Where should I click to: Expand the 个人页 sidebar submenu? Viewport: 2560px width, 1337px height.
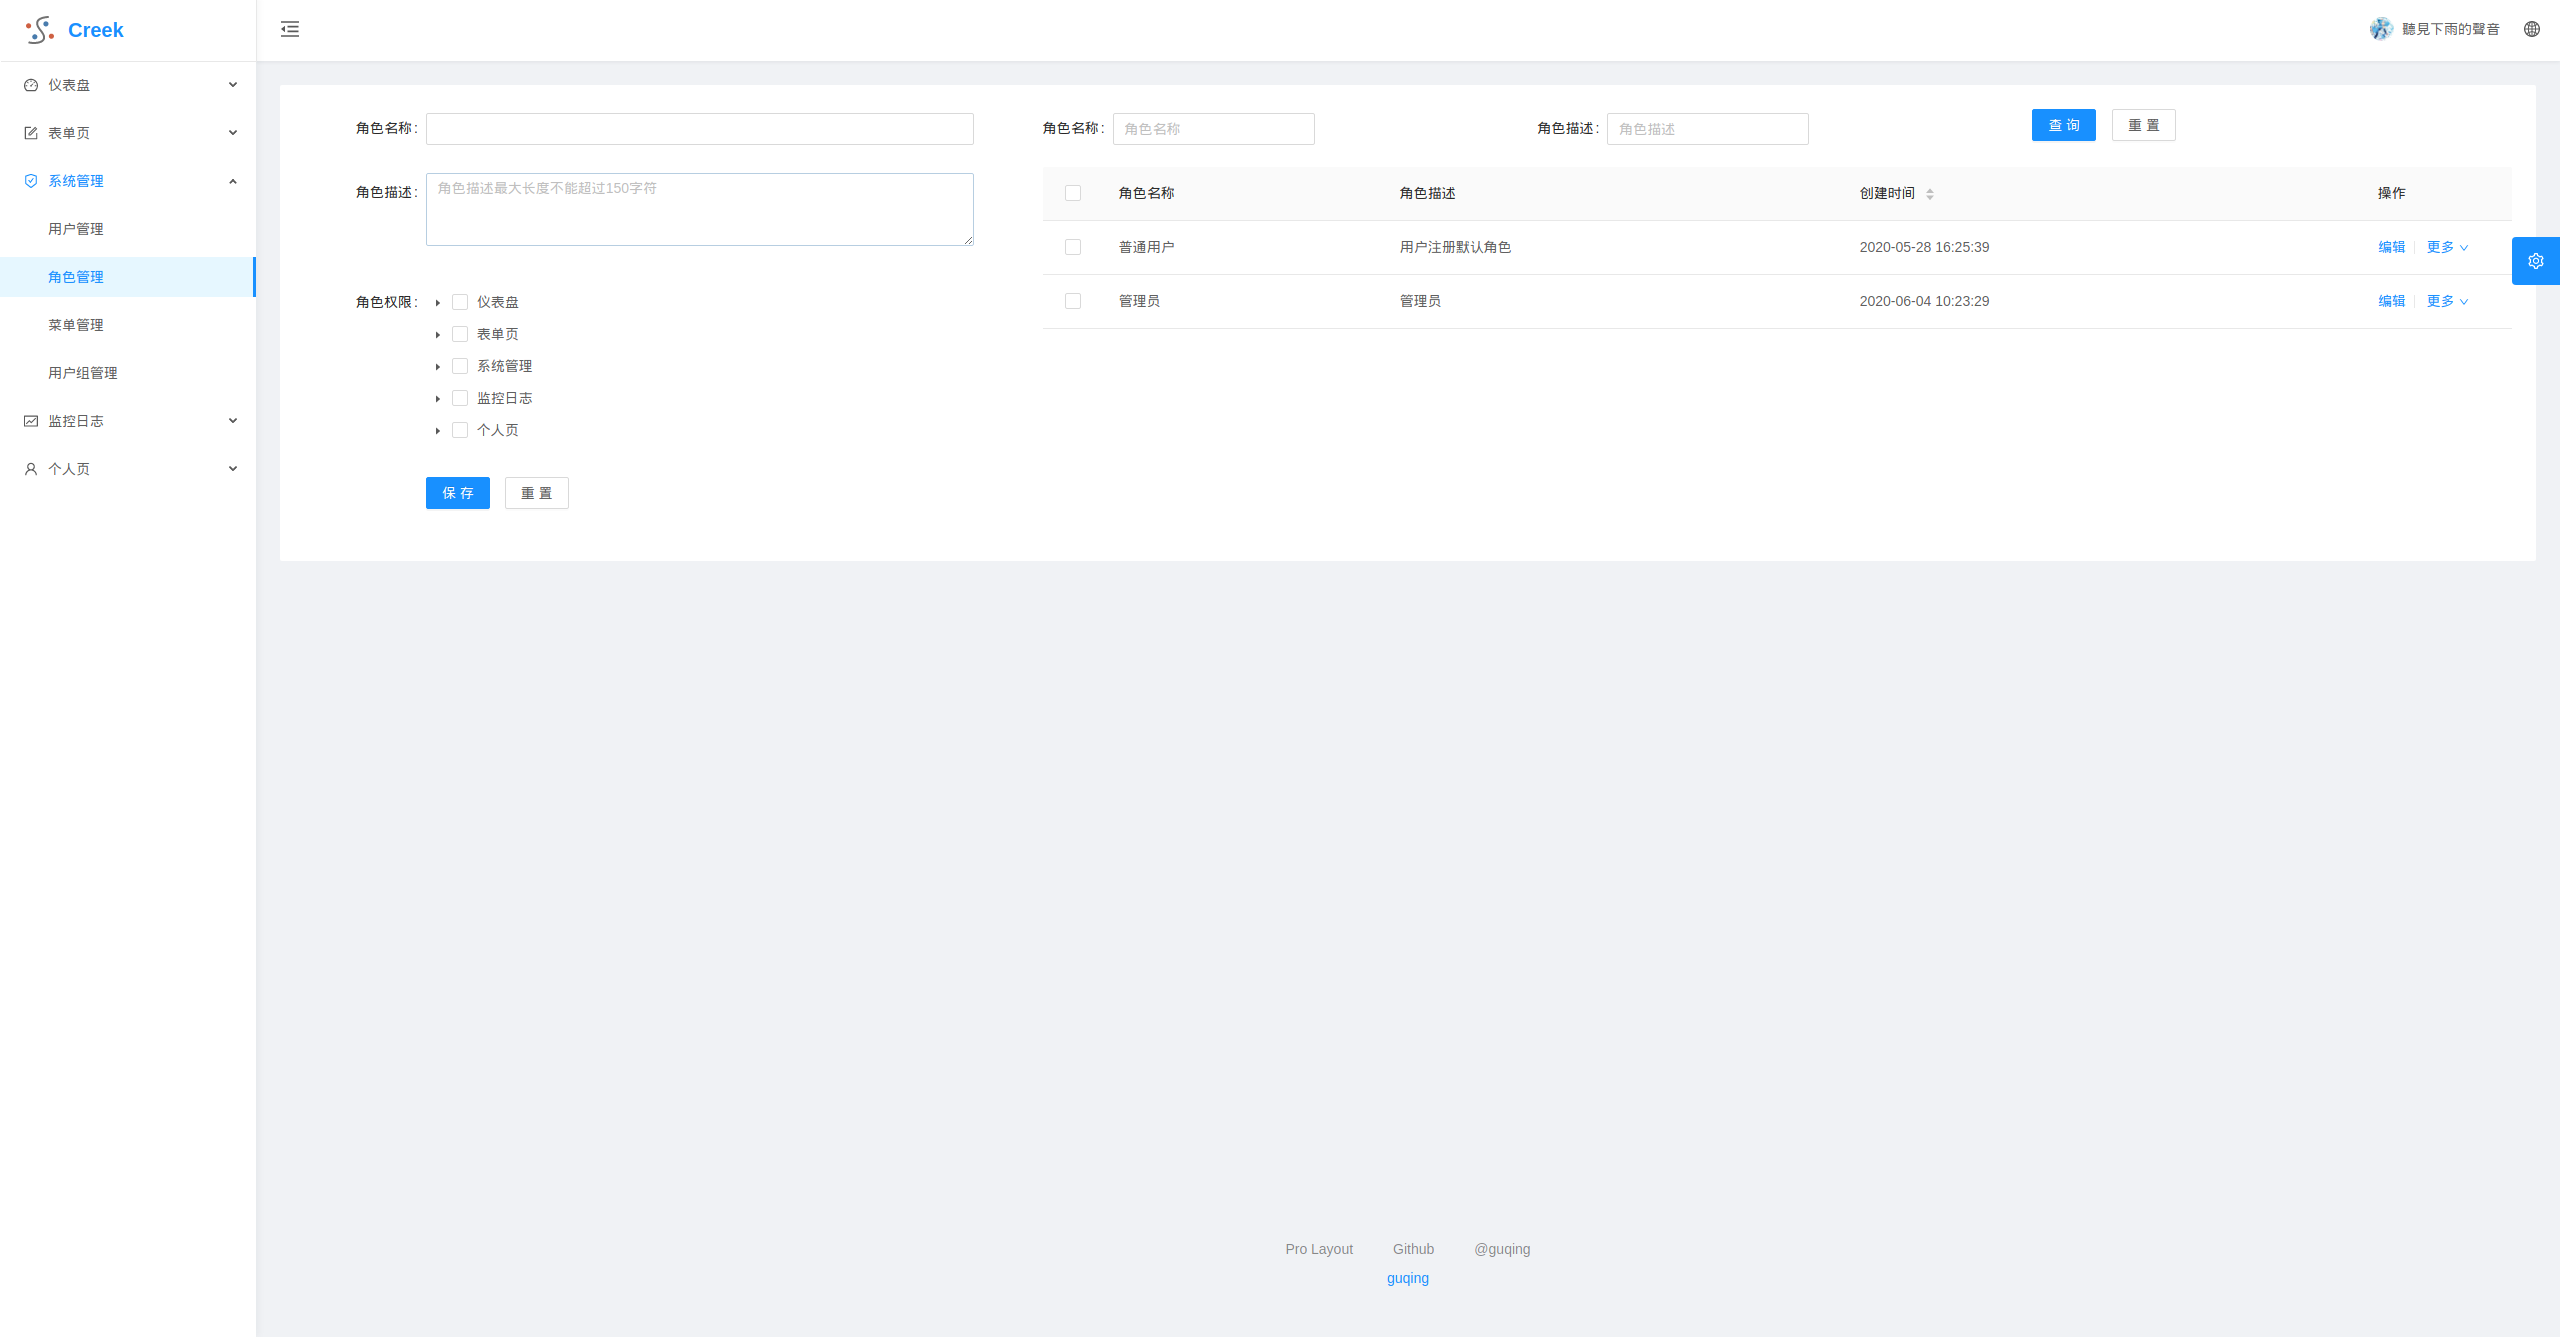[x=128, y=469]
